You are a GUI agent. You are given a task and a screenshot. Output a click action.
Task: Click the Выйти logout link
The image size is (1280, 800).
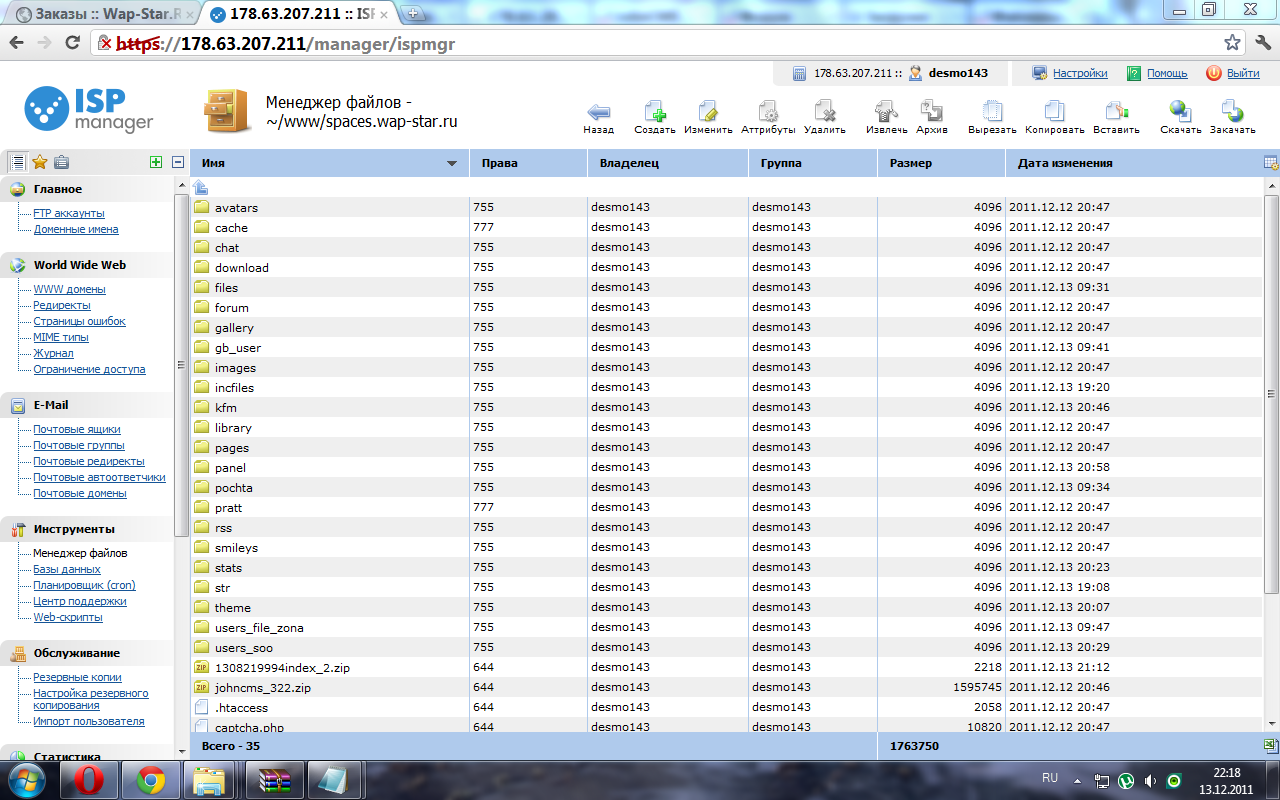click(x=1242, y=73)
